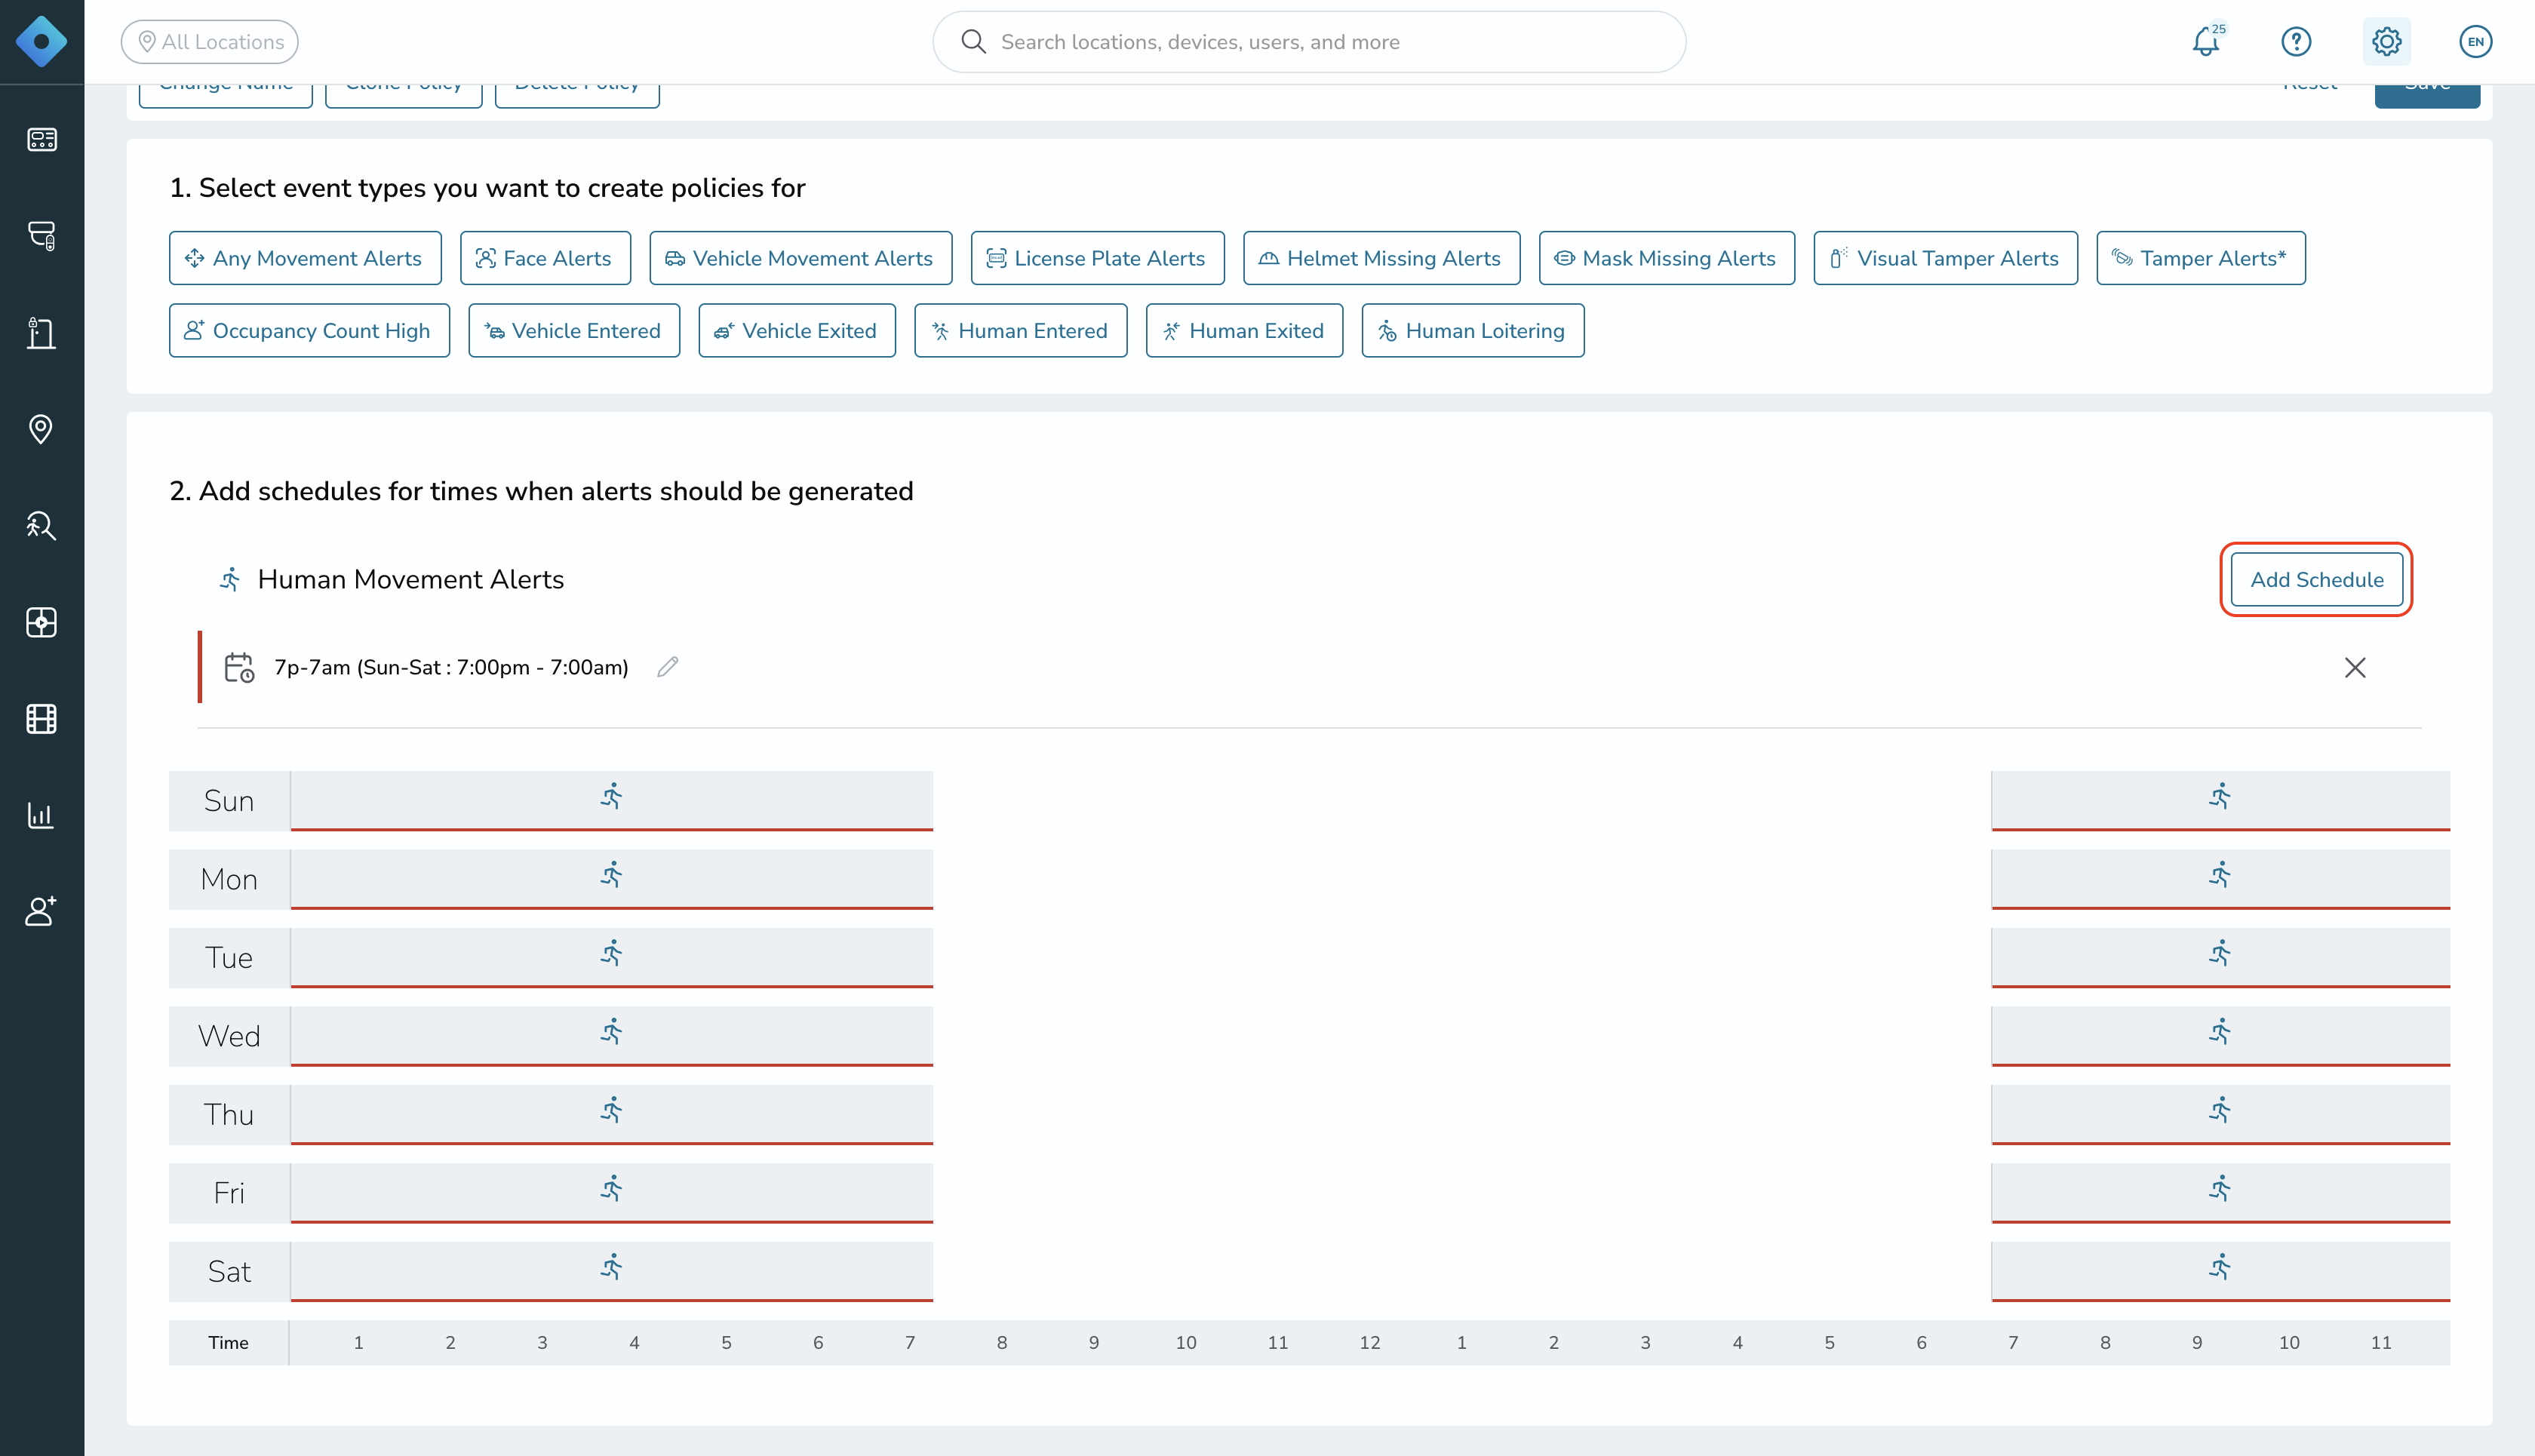This screenshot has height=1456, width=2535.
Task: Open the help question mark icon
Action: tap(2296, 41)
